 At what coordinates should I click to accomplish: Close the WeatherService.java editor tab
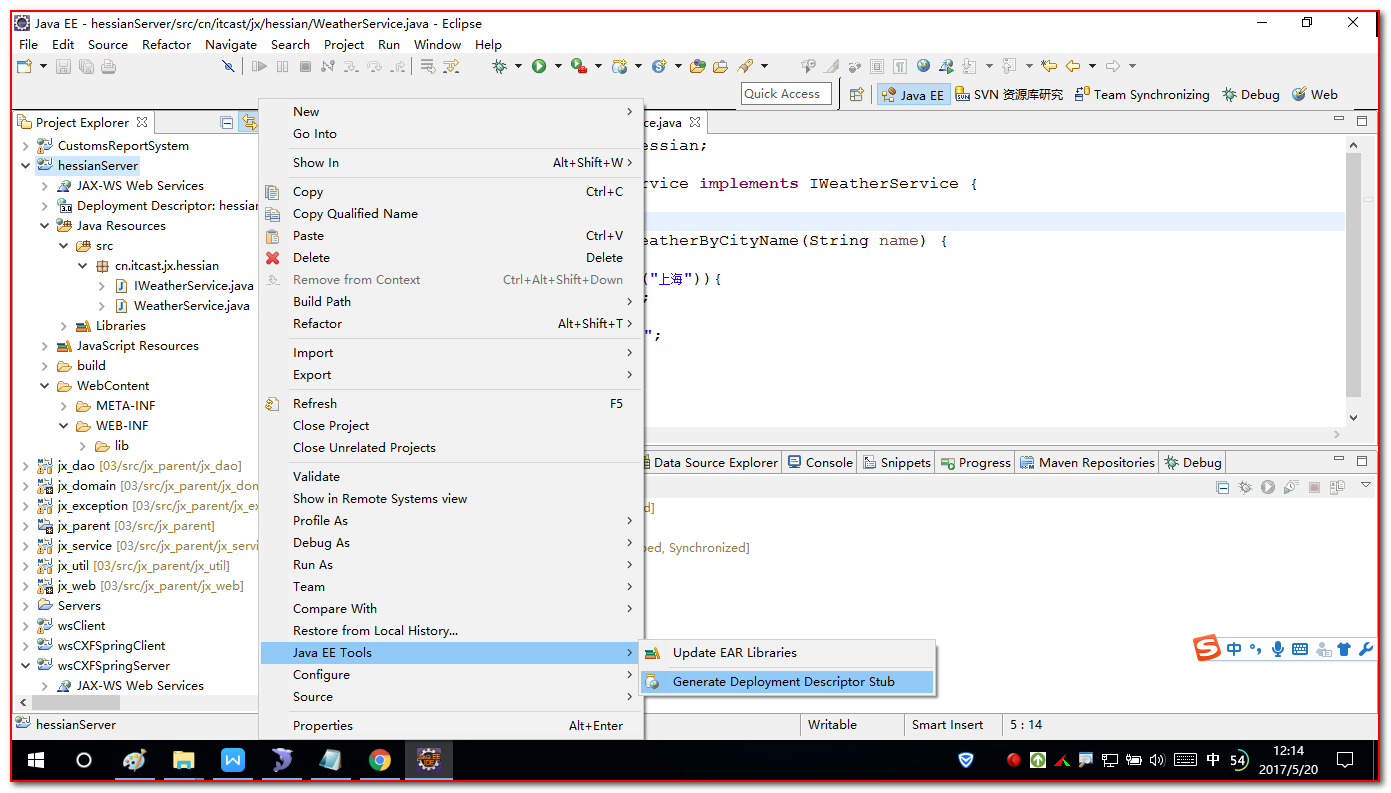(x=695, y=122)
